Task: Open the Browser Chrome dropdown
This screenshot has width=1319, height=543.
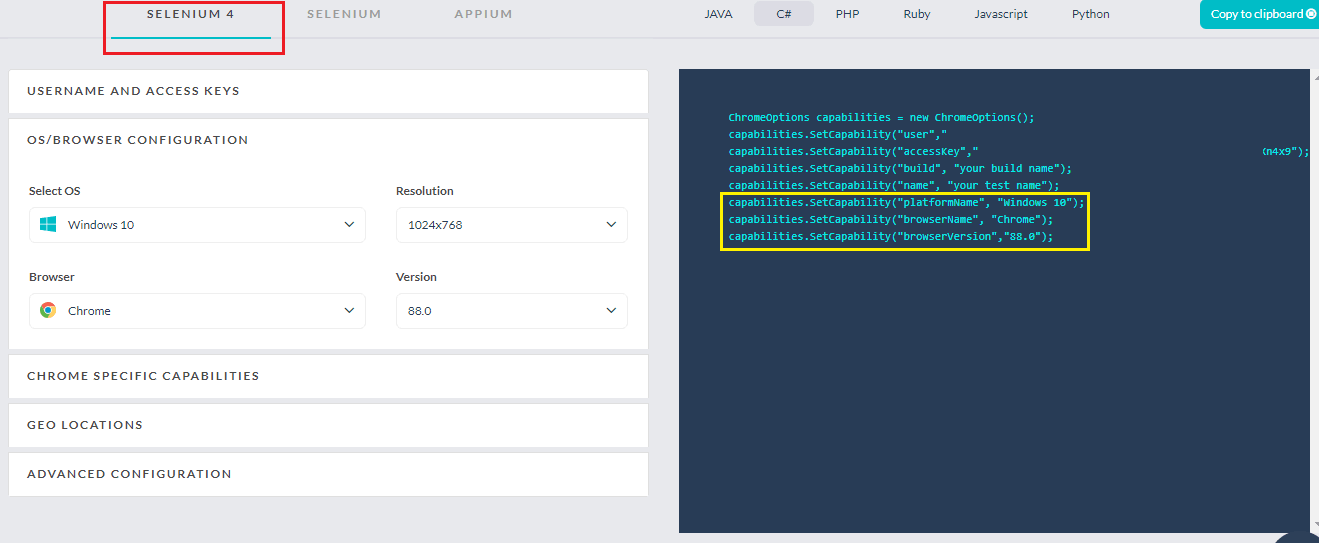Action: pyautogui.click(x=197, y=311)
